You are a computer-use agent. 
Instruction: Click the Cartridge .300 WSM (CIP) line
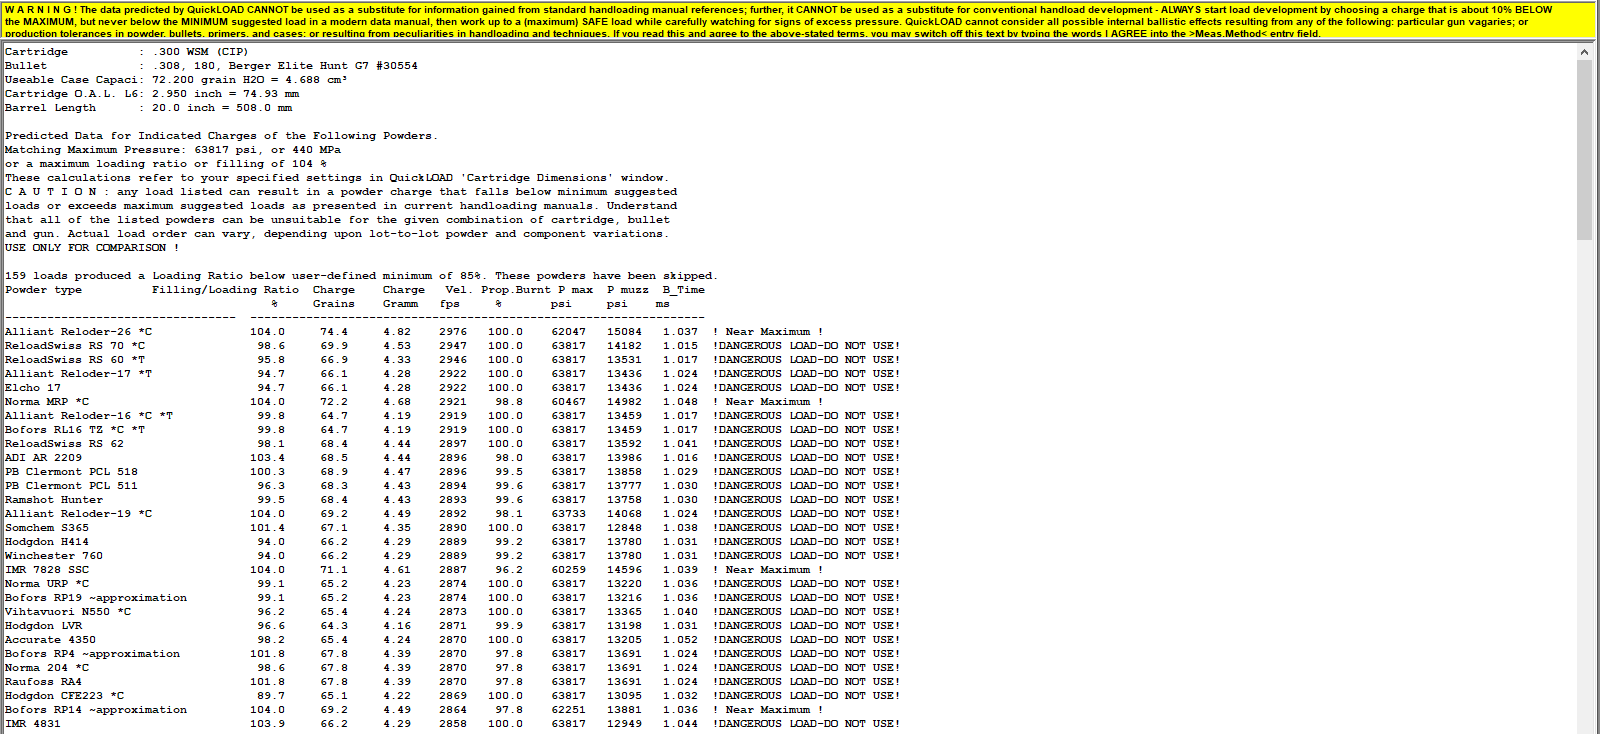126,52
